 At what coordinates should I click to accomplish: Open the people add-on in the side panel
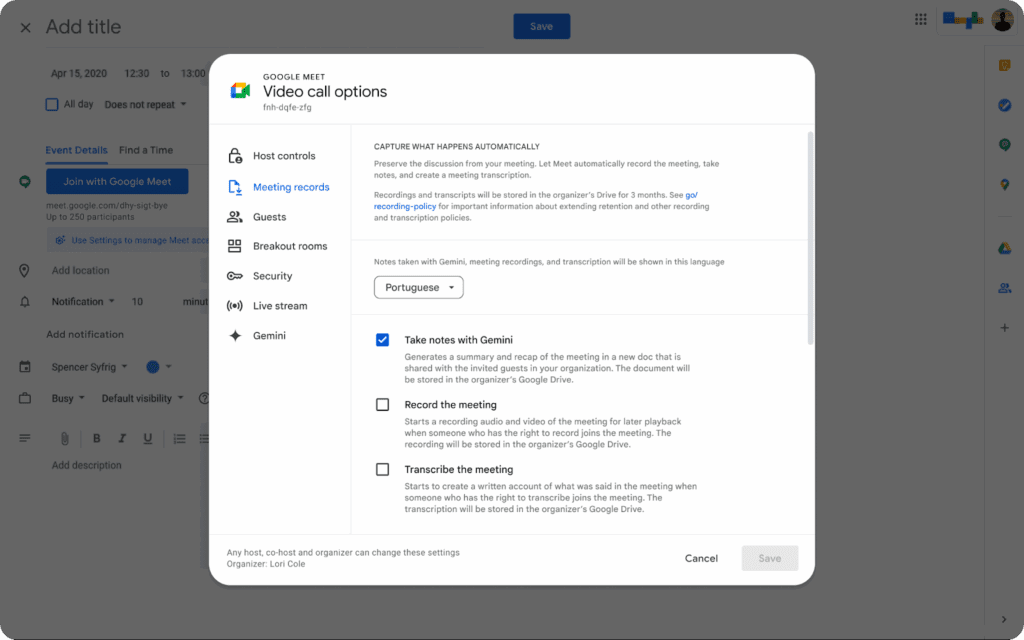1004,288
